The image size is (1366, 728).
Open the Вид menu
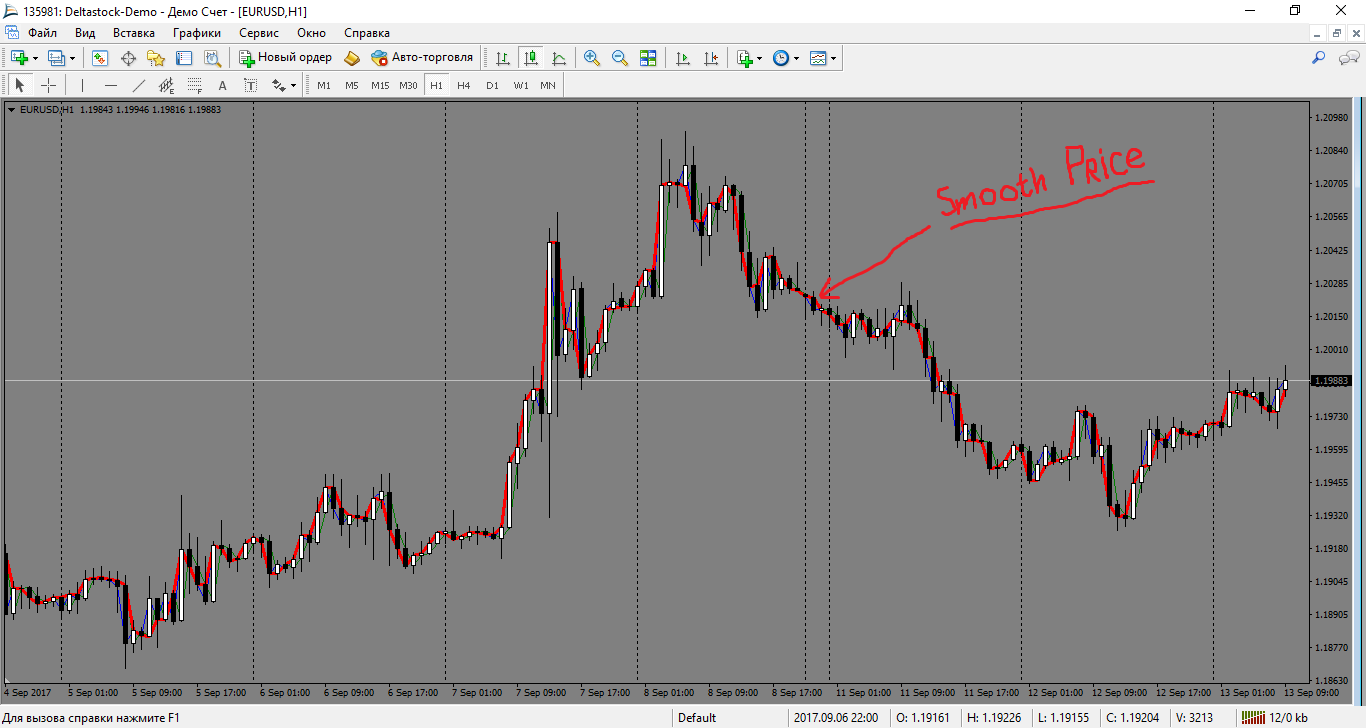pyautogui.click(x=85, y=33)
